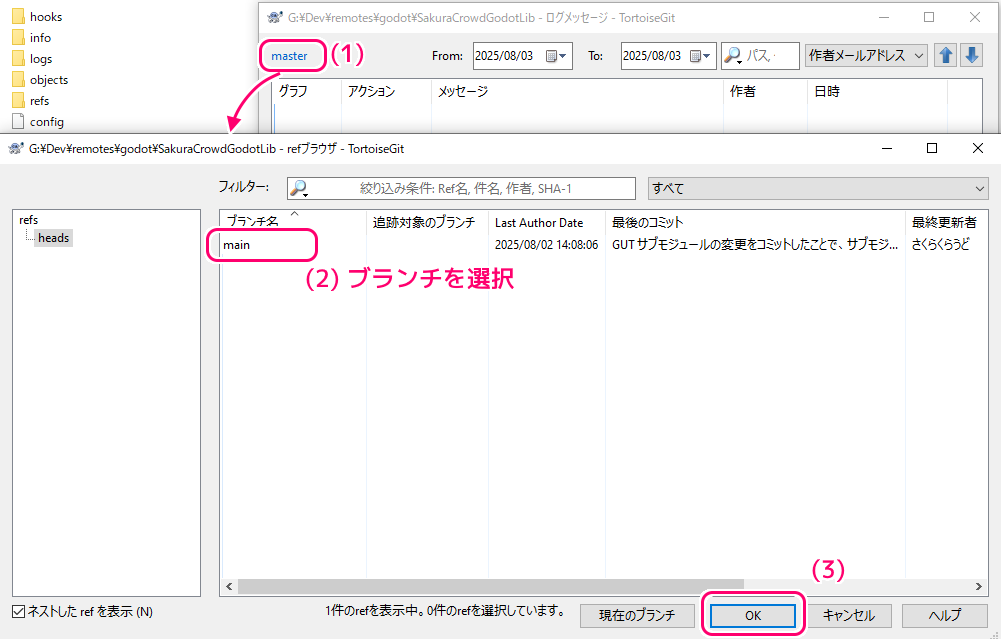Select the refs root tree node

[29, 219]
